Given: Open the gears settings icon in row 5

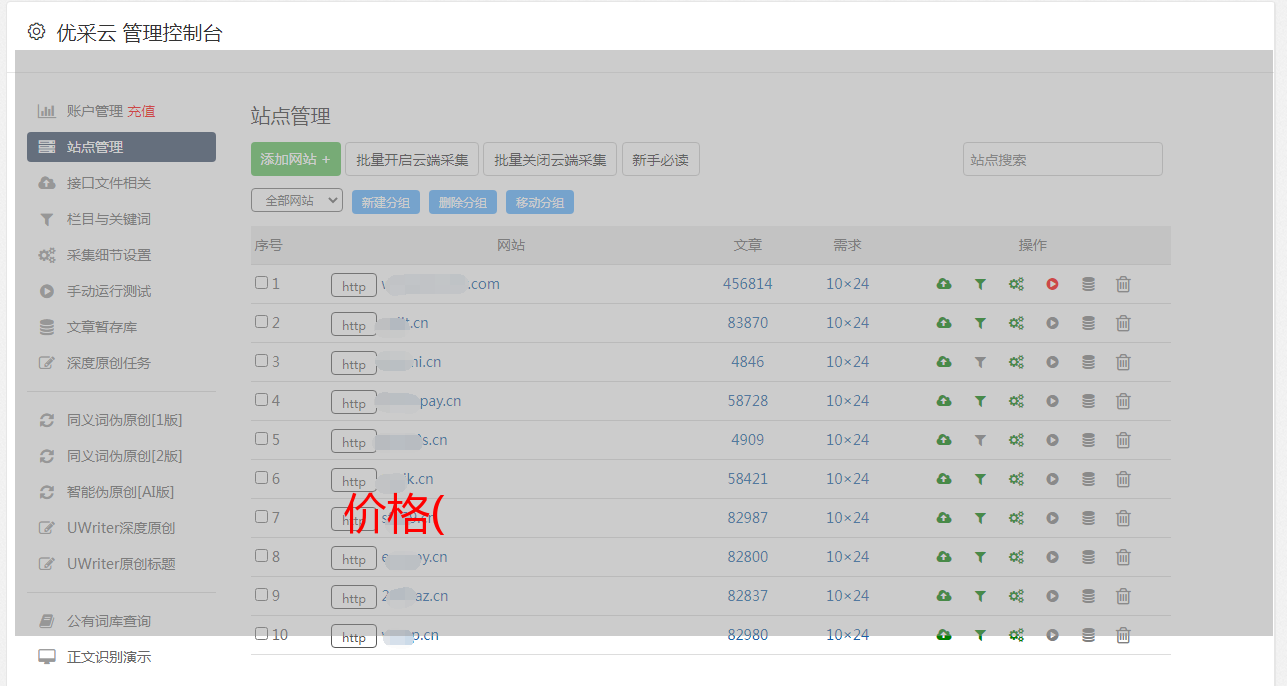Looking at the screenshot, I should (x=1016, y=440).
